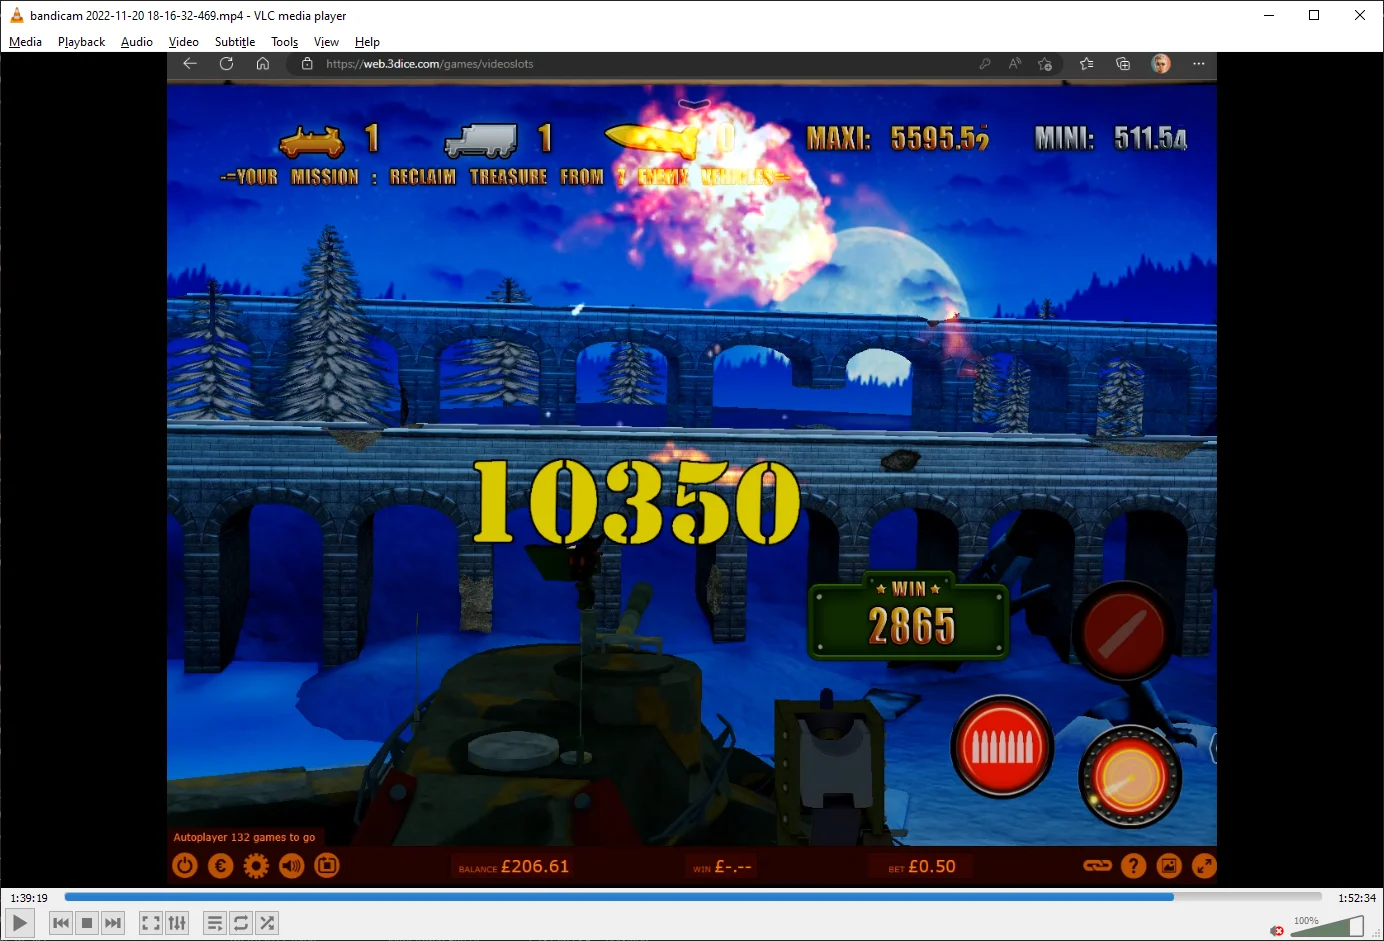Click the BET £0.50 field

[x=921, y=867]
